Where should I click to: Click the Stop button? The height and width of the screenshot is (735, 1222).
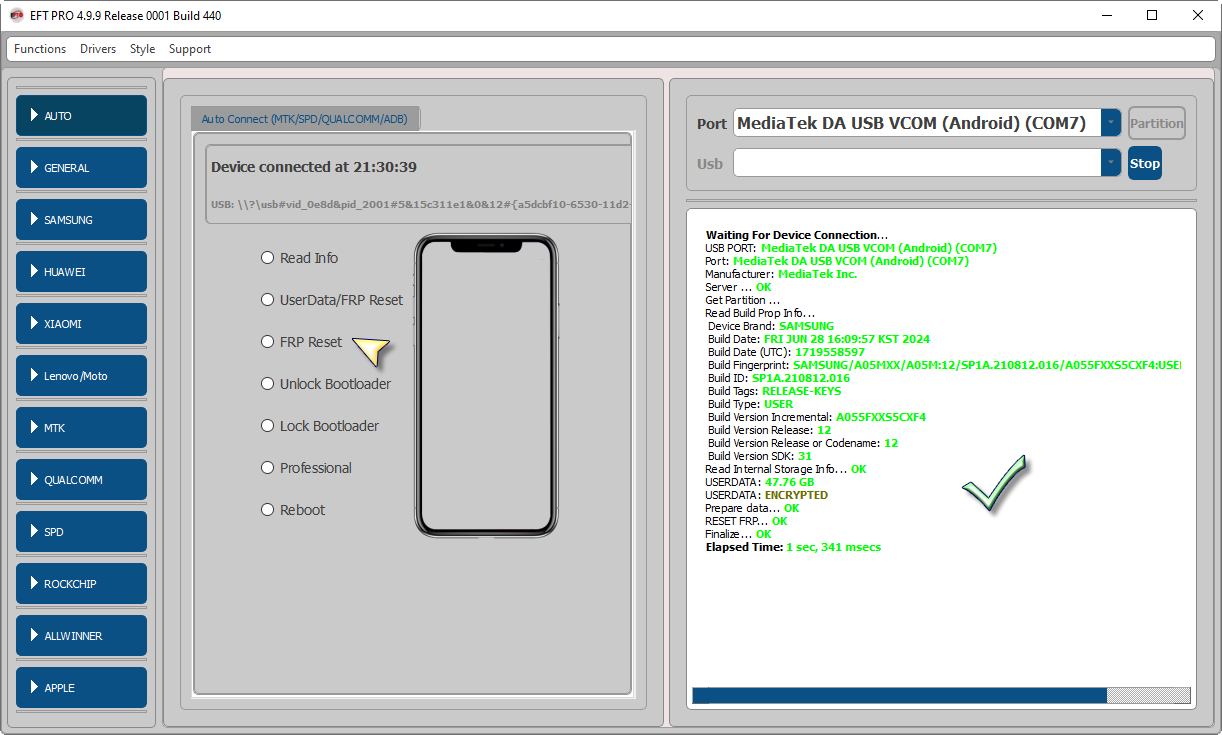pyautogui.click(x=1145, y=163)
